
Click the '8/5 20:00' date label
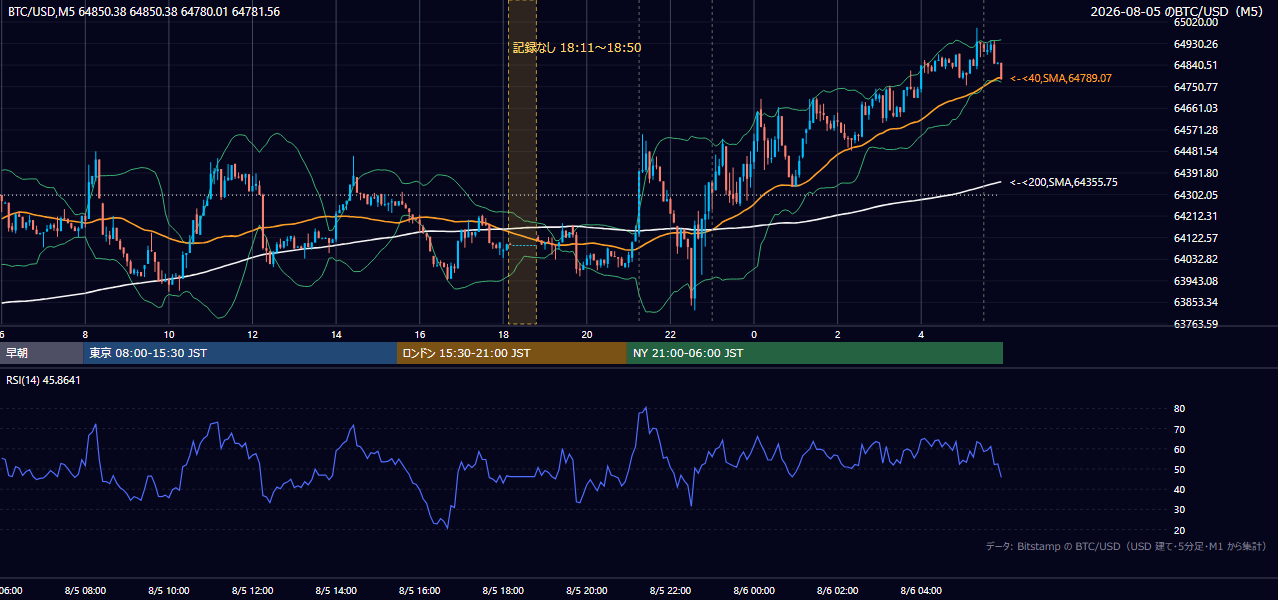click(587, 591)
